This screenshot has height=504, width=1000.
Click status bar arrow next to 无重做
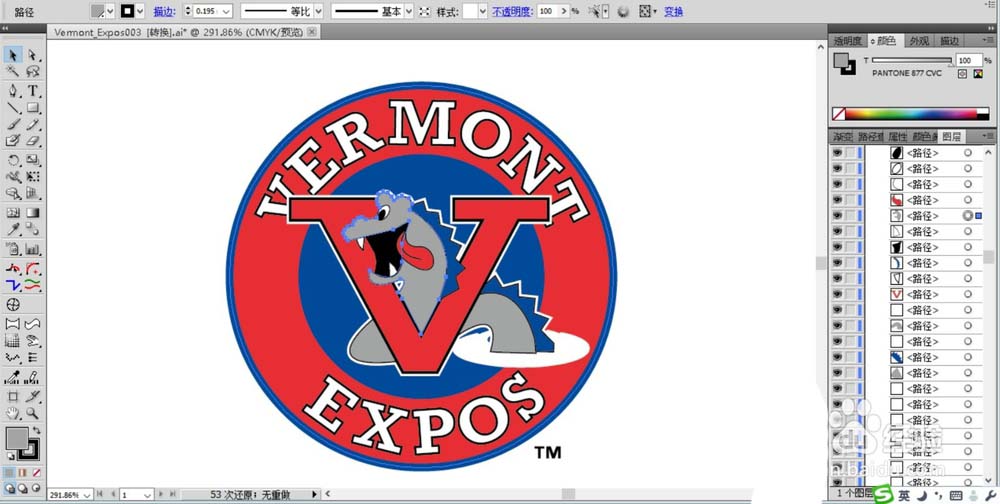(314, 494)
